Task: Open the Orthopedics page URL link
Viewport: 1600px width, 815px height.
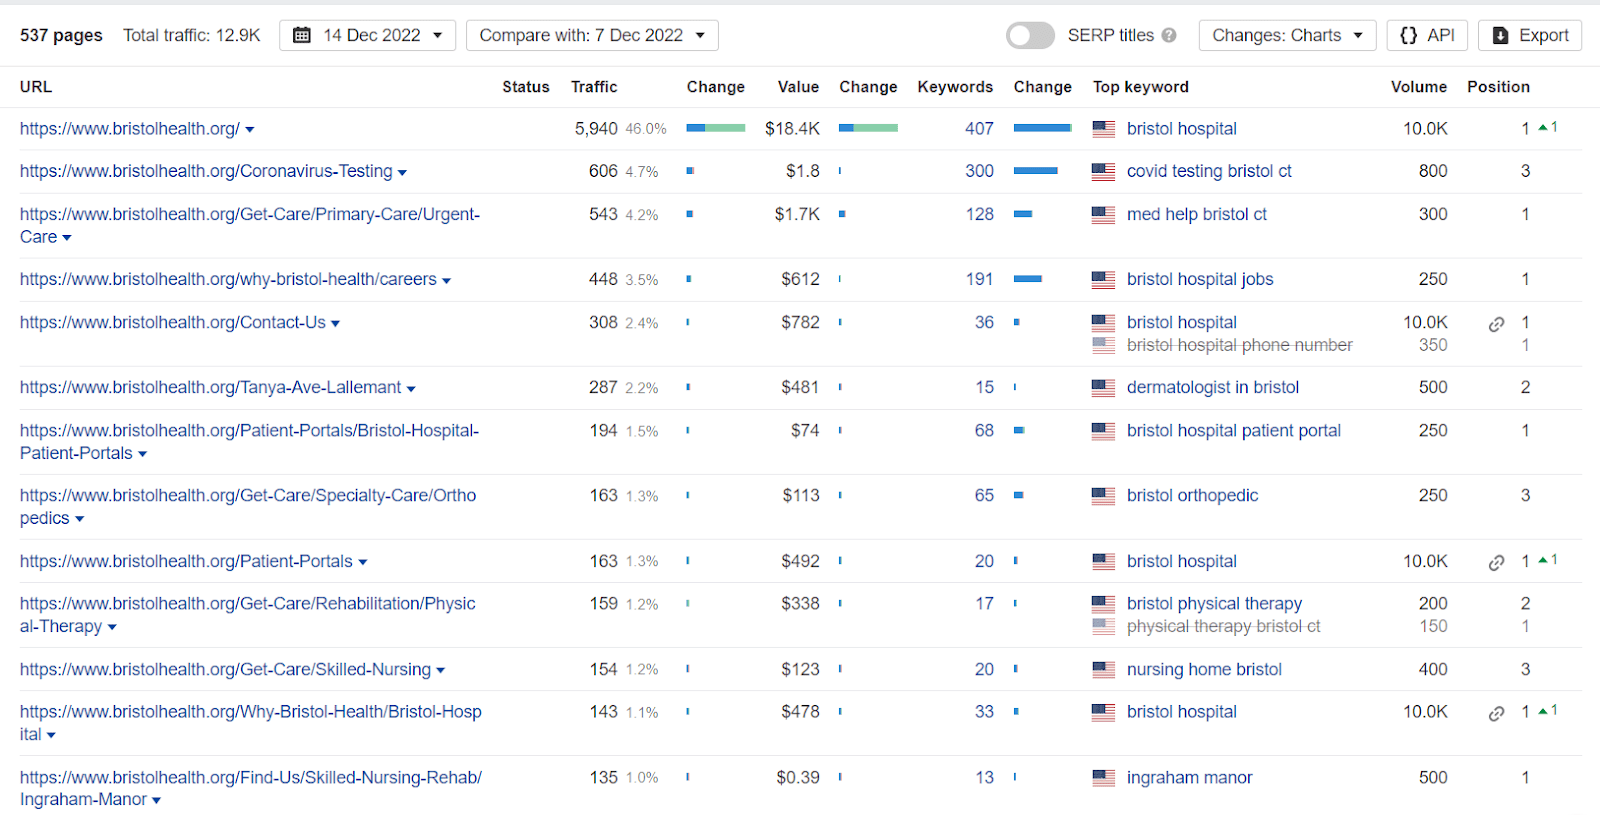Action: (x=248, y=507)
